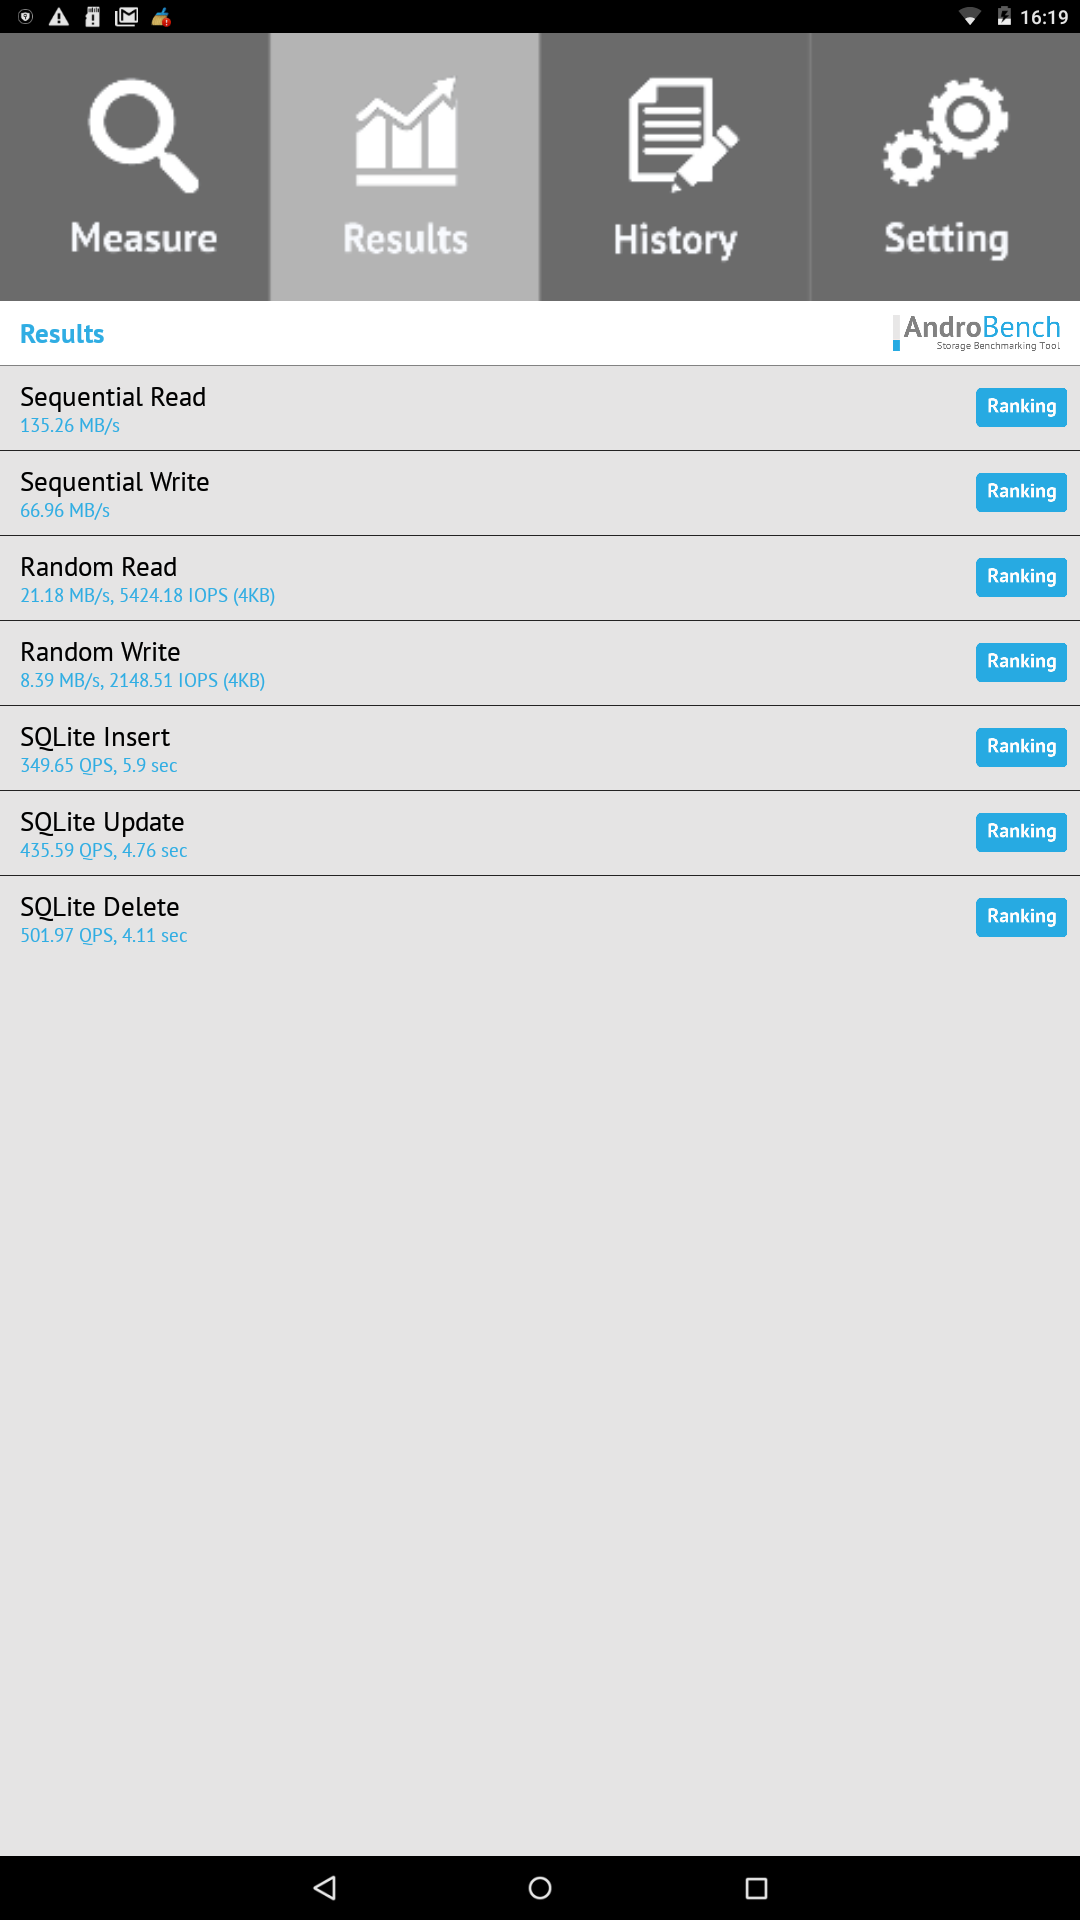Open Ranking for SQLite Update
The height and width of the screenshot is (1920, 1080).
point(1021,832)
